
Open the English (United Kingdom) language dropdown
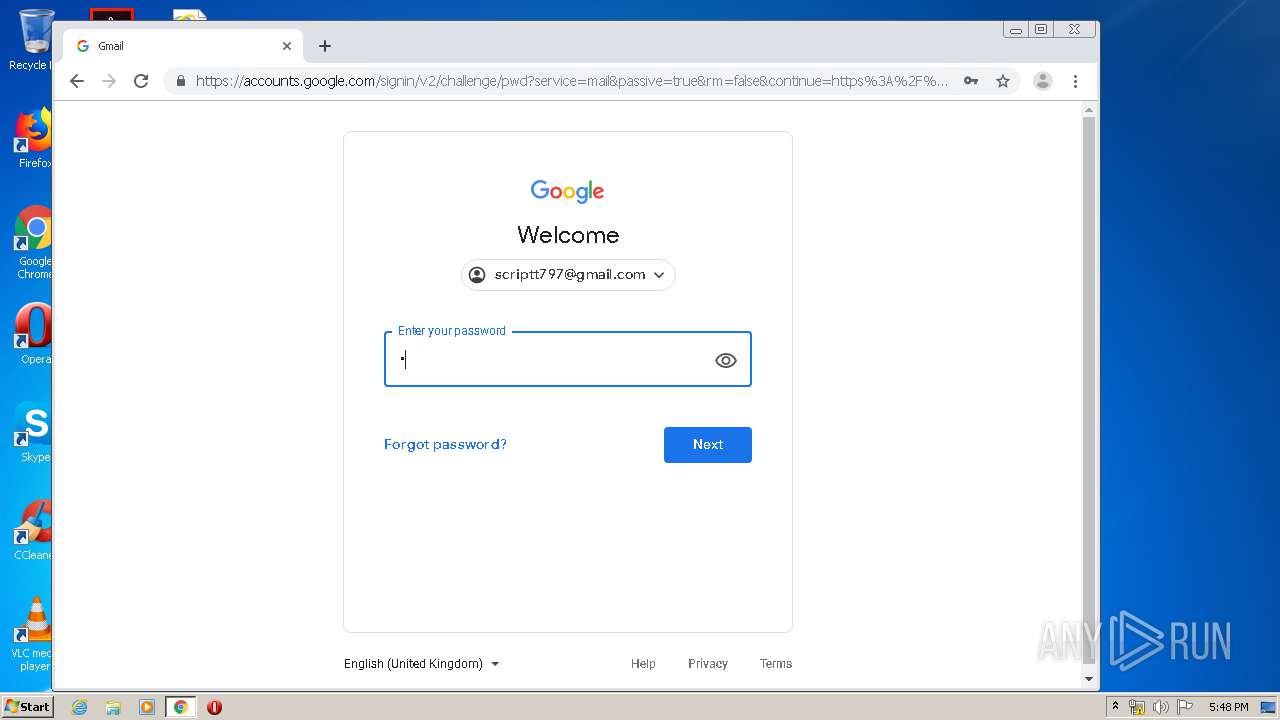(x=422, y=664)
